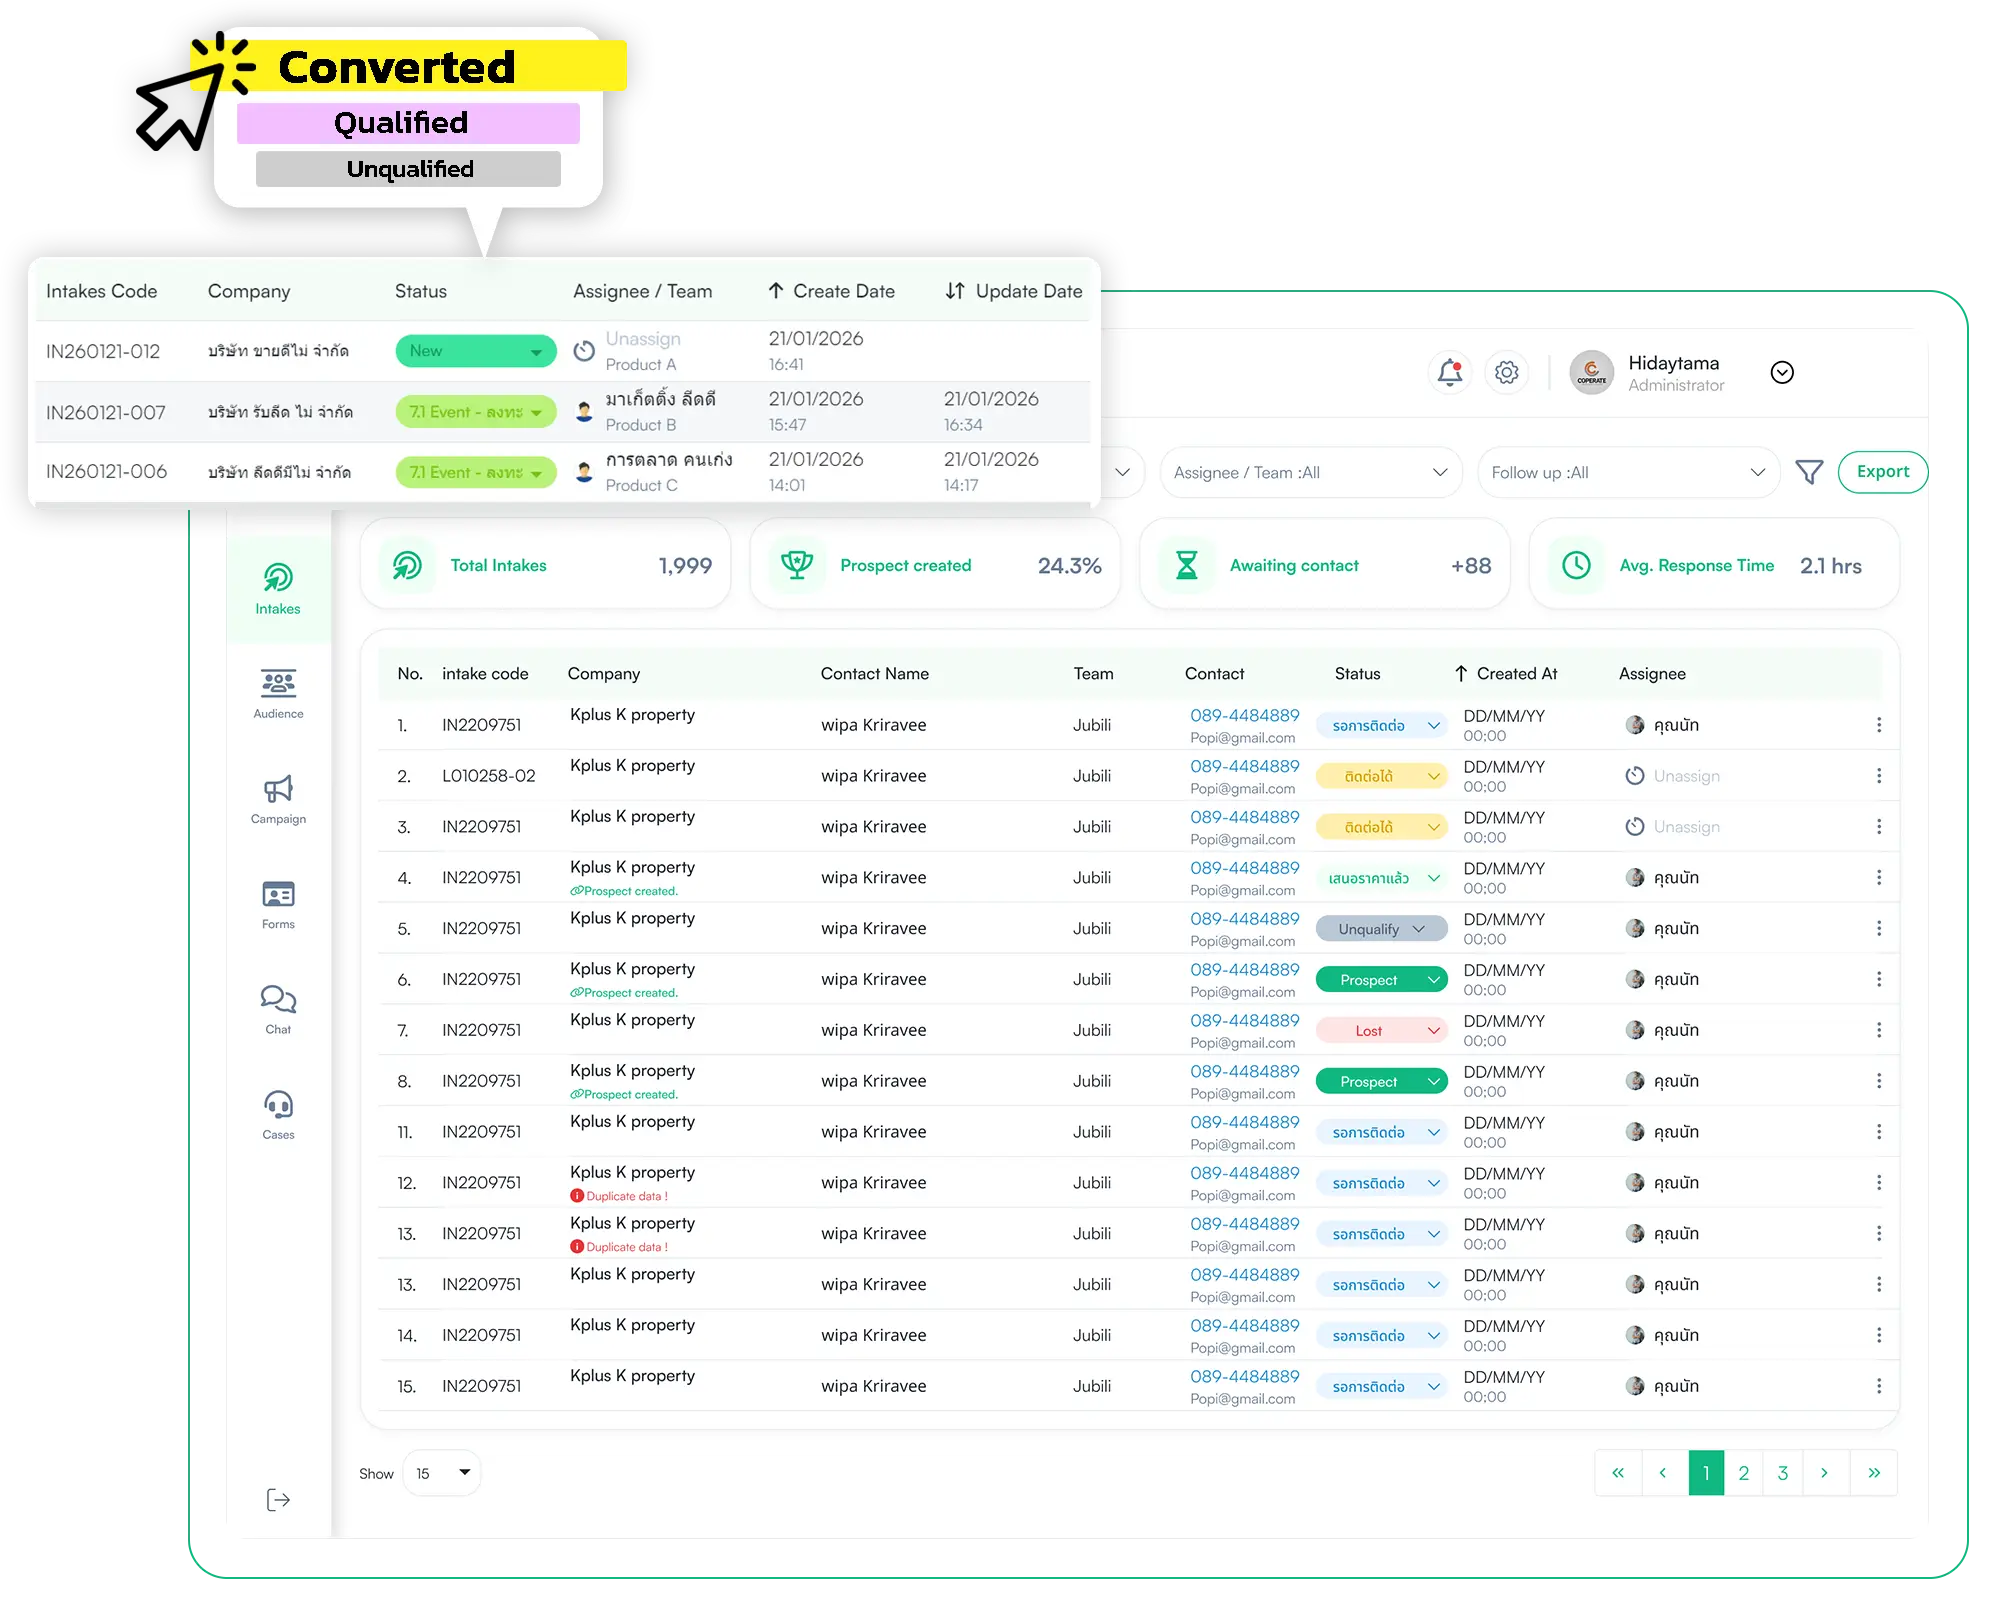The height and width of the screenshot is (1600, 2000).
Task: Open the Show 15 rows dropdown
Action: 442,1473
